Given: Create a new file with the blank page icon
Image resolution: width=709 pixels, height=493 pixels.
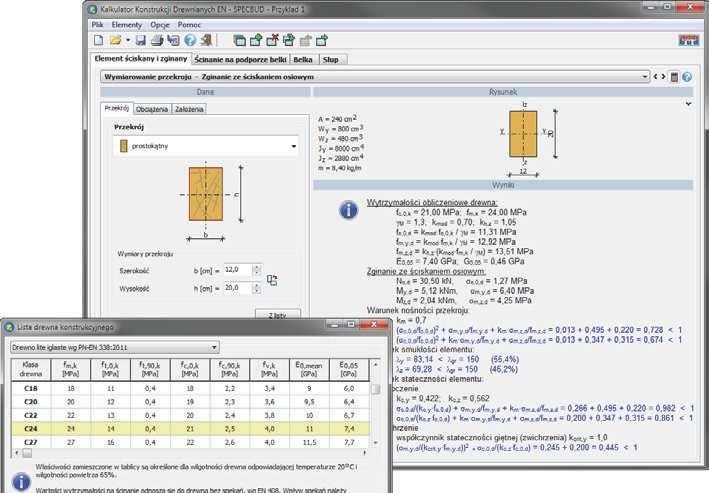Looking at the screenshot, I should [99, 40].
